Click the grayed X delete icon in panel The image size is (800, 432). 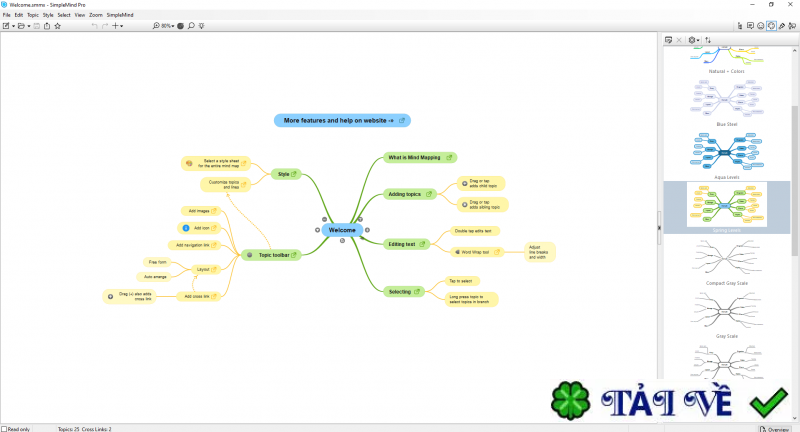point(679,40)
